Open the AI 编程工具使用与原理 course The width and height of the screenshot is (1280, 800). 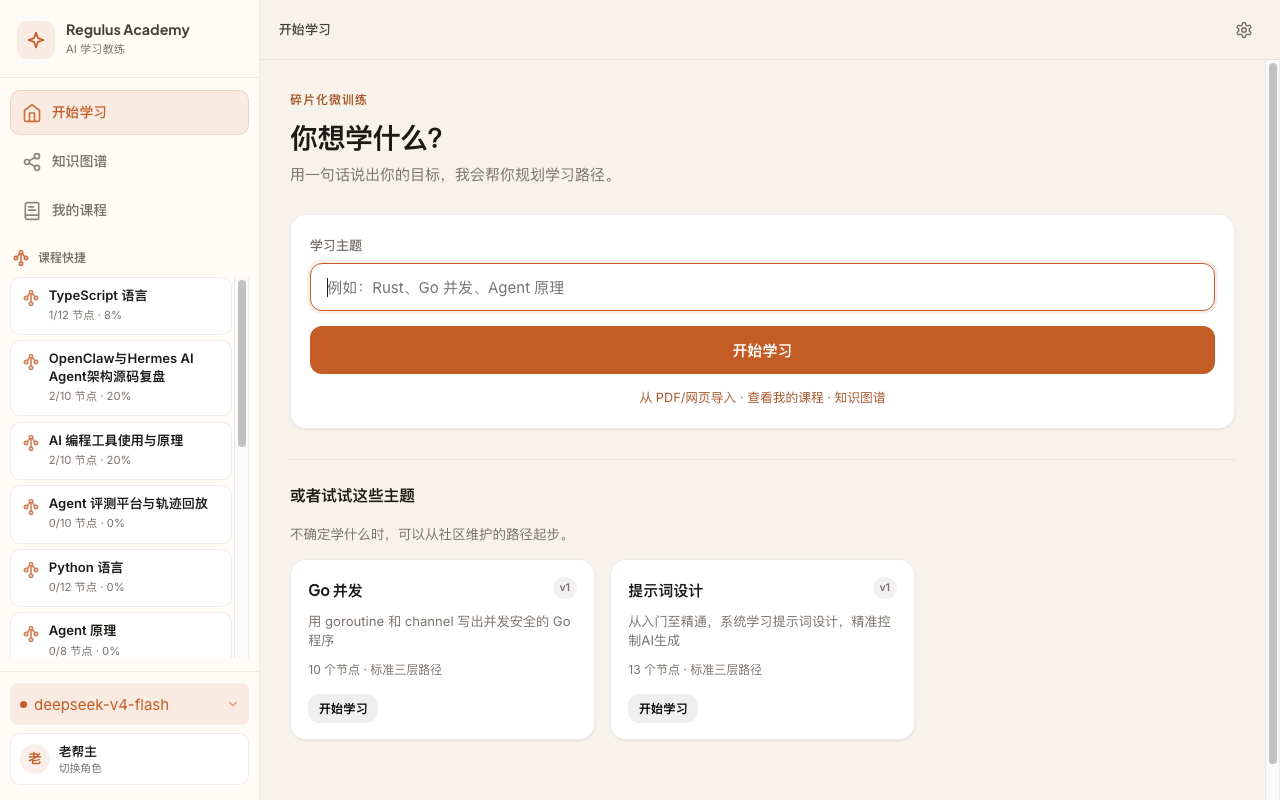121,450
